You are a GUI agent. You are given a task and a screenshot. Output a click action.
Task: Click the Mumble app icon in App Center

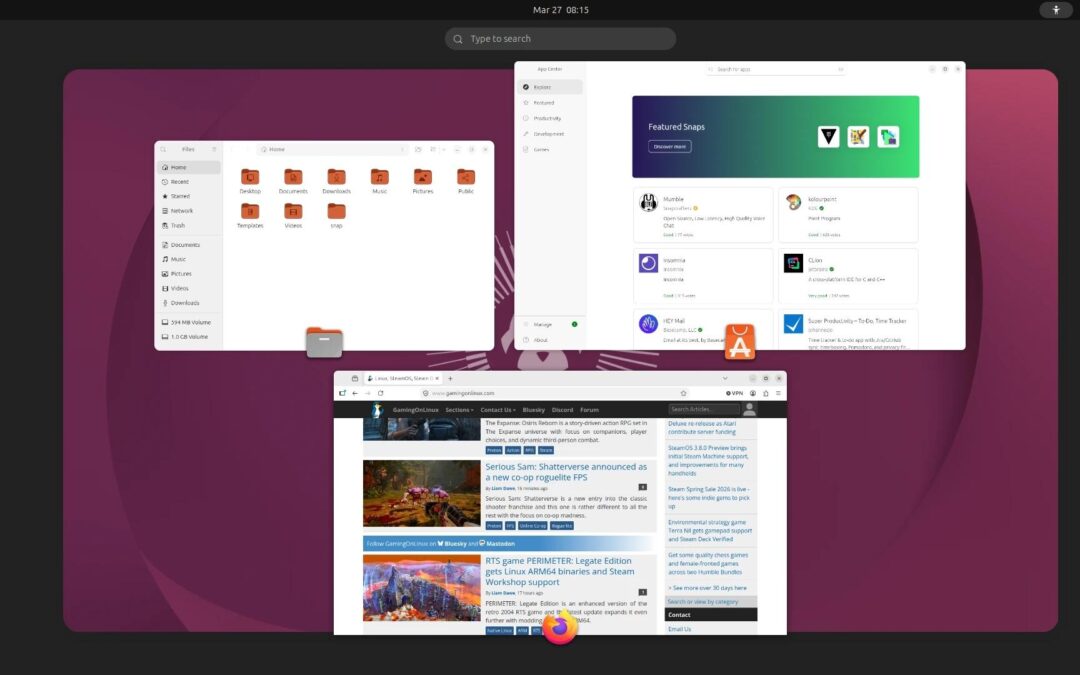[x=648, y=202]
